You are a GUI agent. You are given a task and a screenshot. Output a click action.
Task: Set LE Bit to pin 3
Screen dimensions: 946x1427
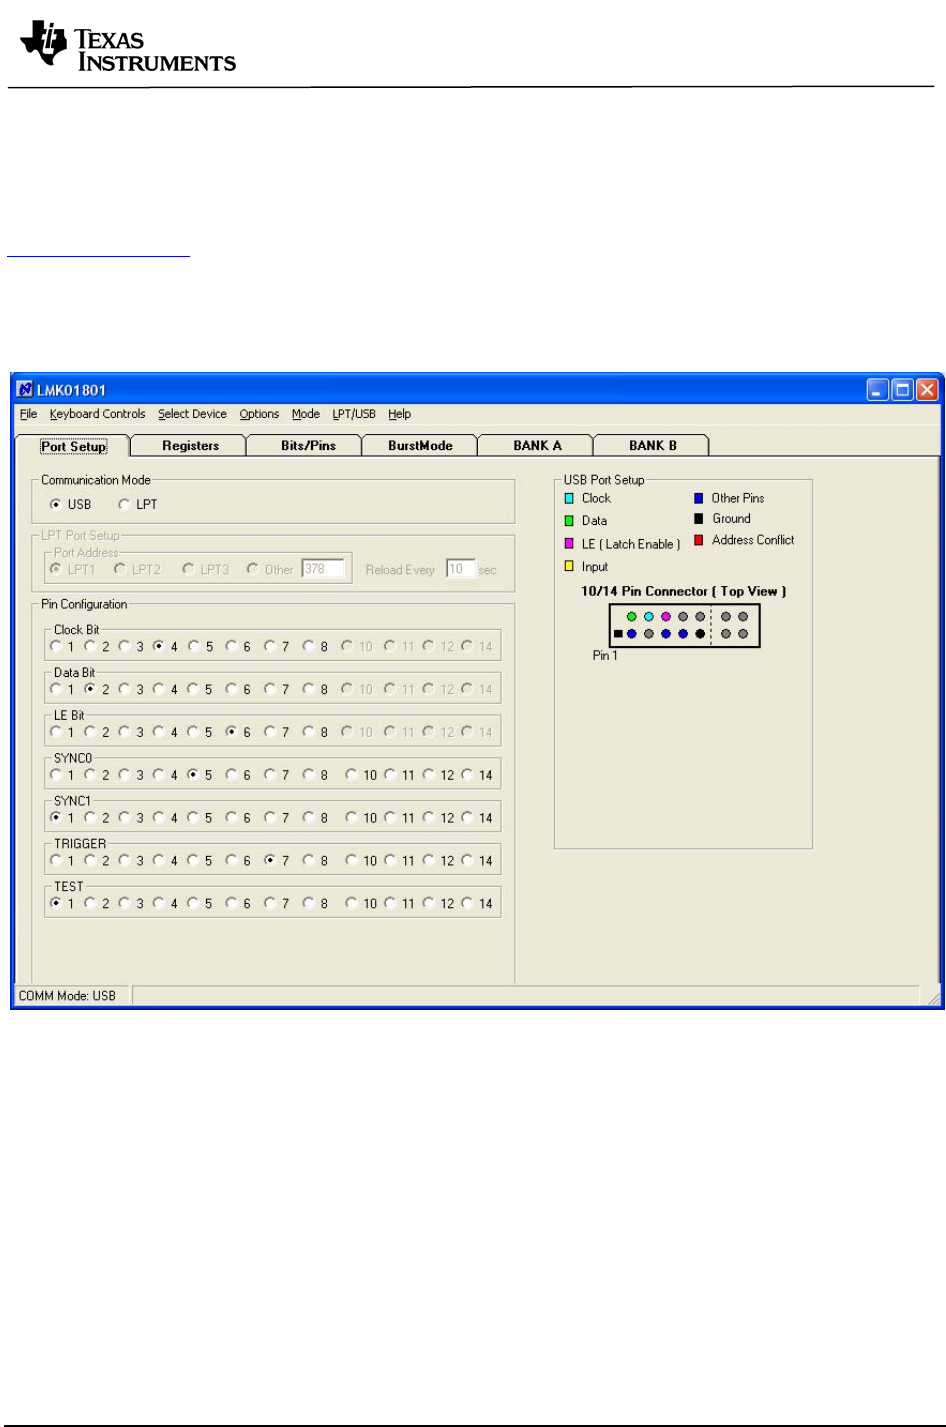pyautogui.click(x=124, y=732)
